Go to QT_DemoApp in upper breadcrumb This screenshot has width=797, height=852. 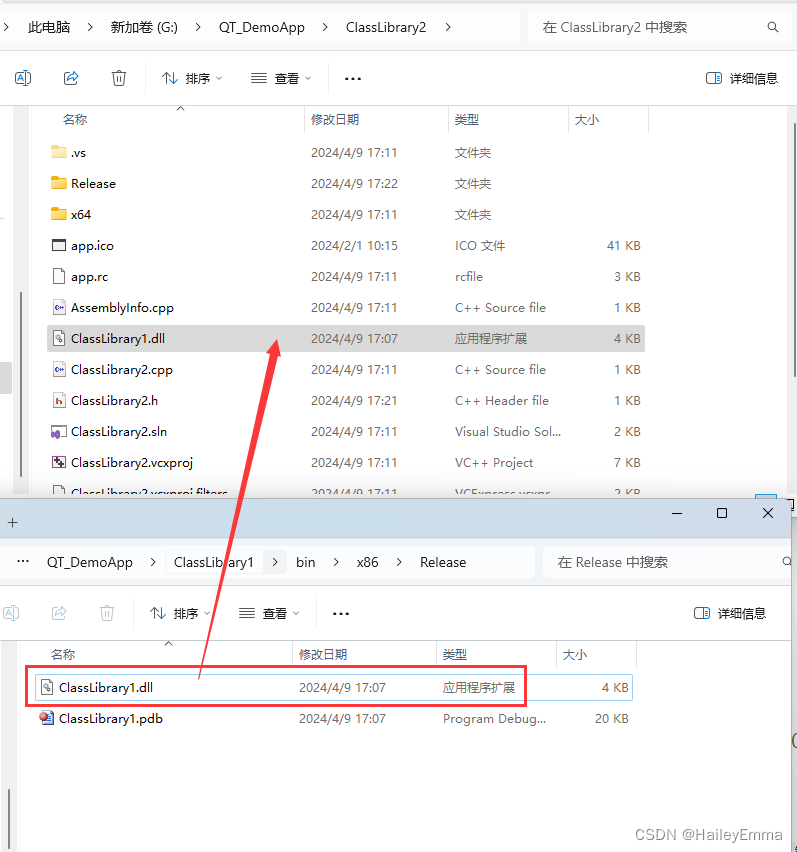click(x=261, y=27)
